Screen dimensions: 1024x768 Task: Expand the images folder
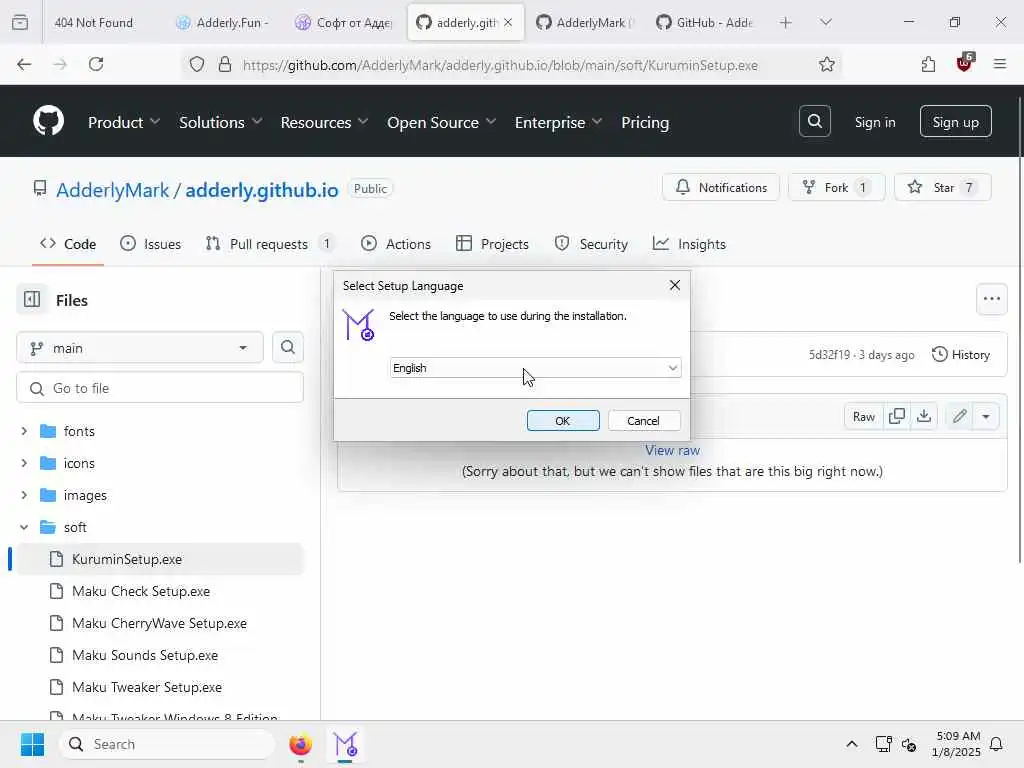[x=24, y=495]
